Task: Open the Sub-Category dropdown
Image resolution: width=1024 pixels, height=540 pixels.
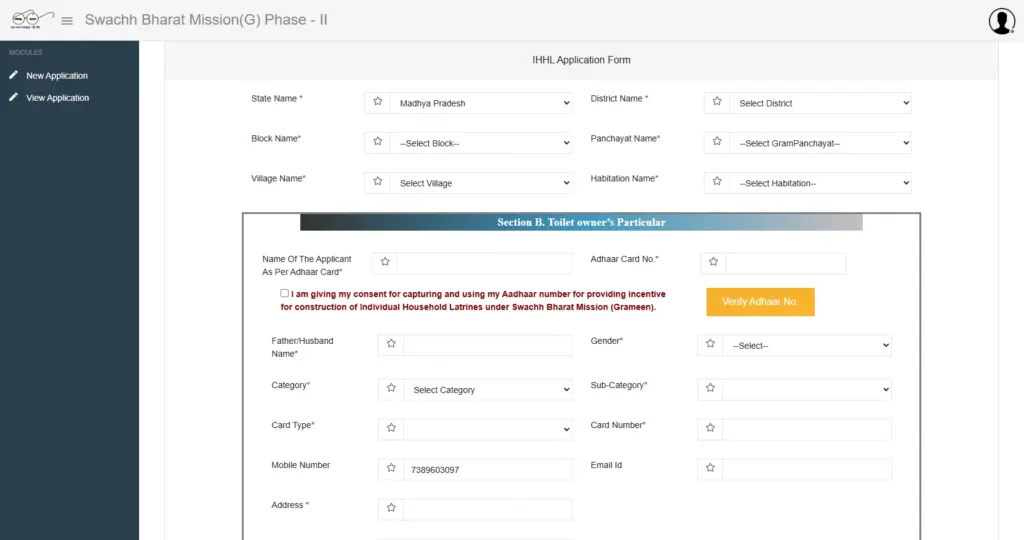Action: [x=807, y=390]
